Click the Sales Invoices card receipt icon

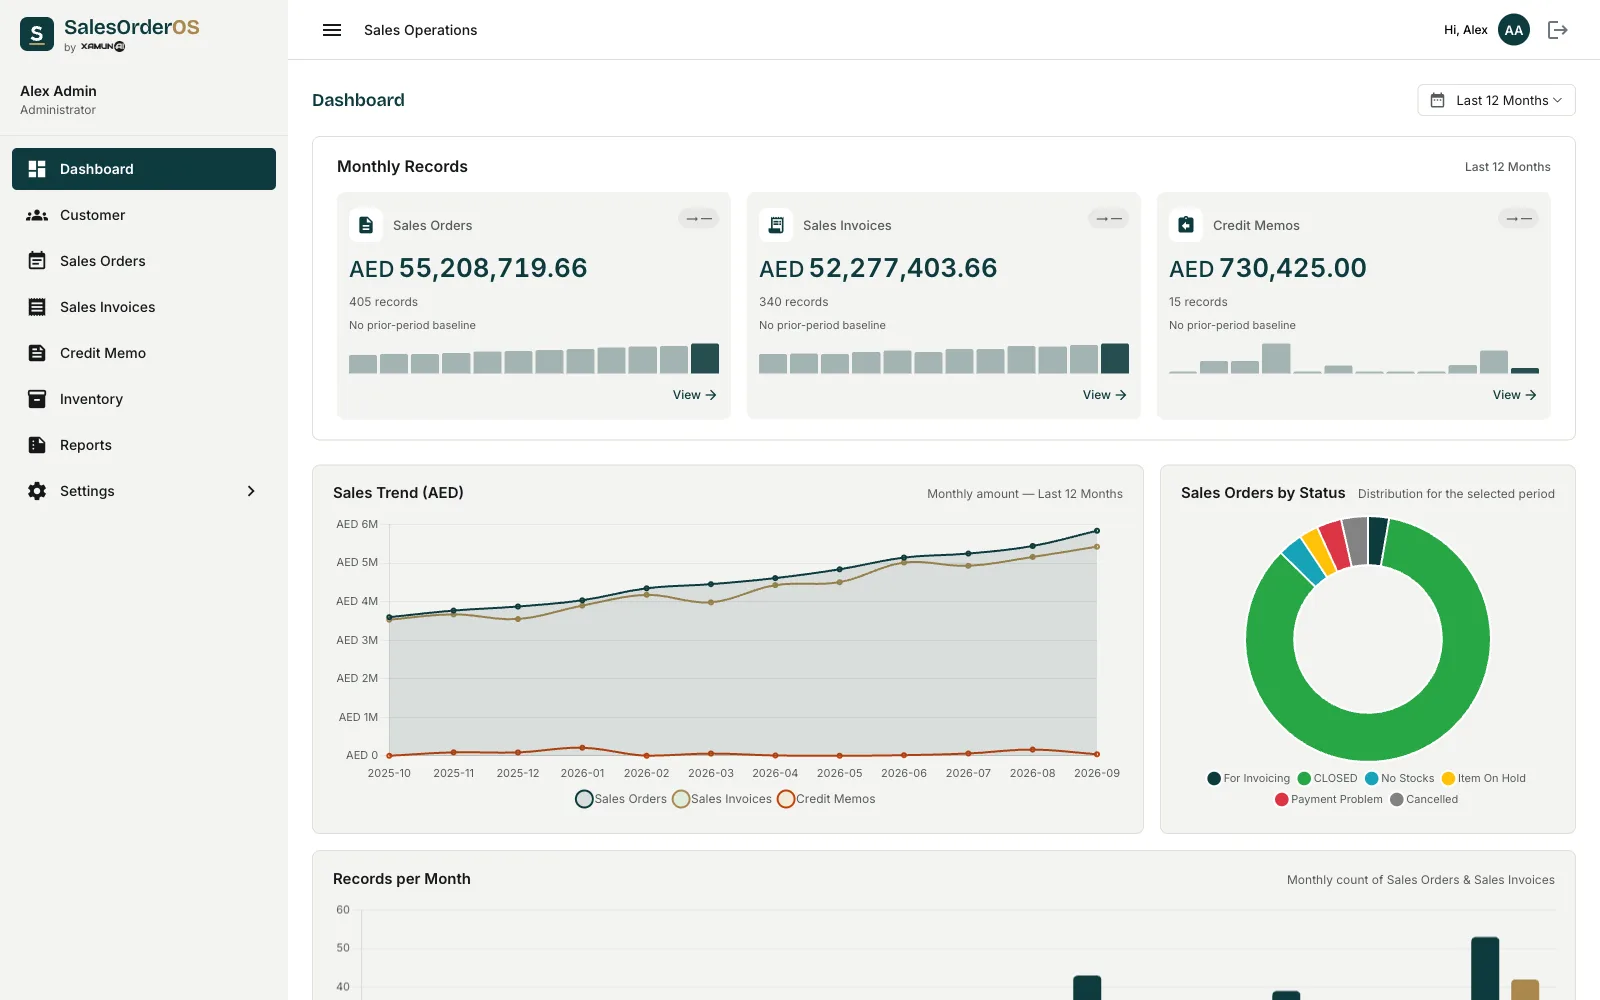point(776,225)
